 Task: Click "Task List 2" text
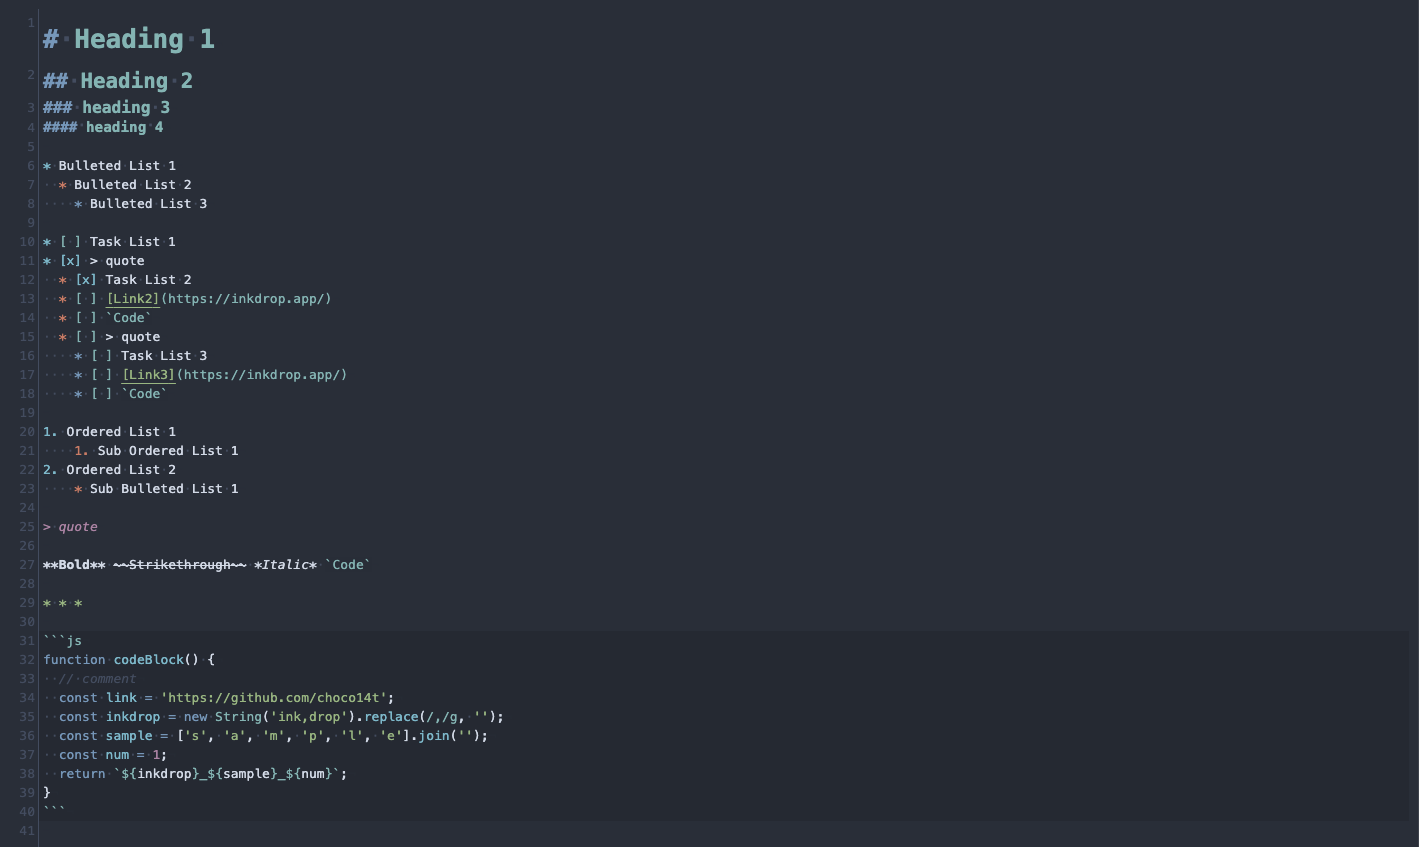click(148, 280)
